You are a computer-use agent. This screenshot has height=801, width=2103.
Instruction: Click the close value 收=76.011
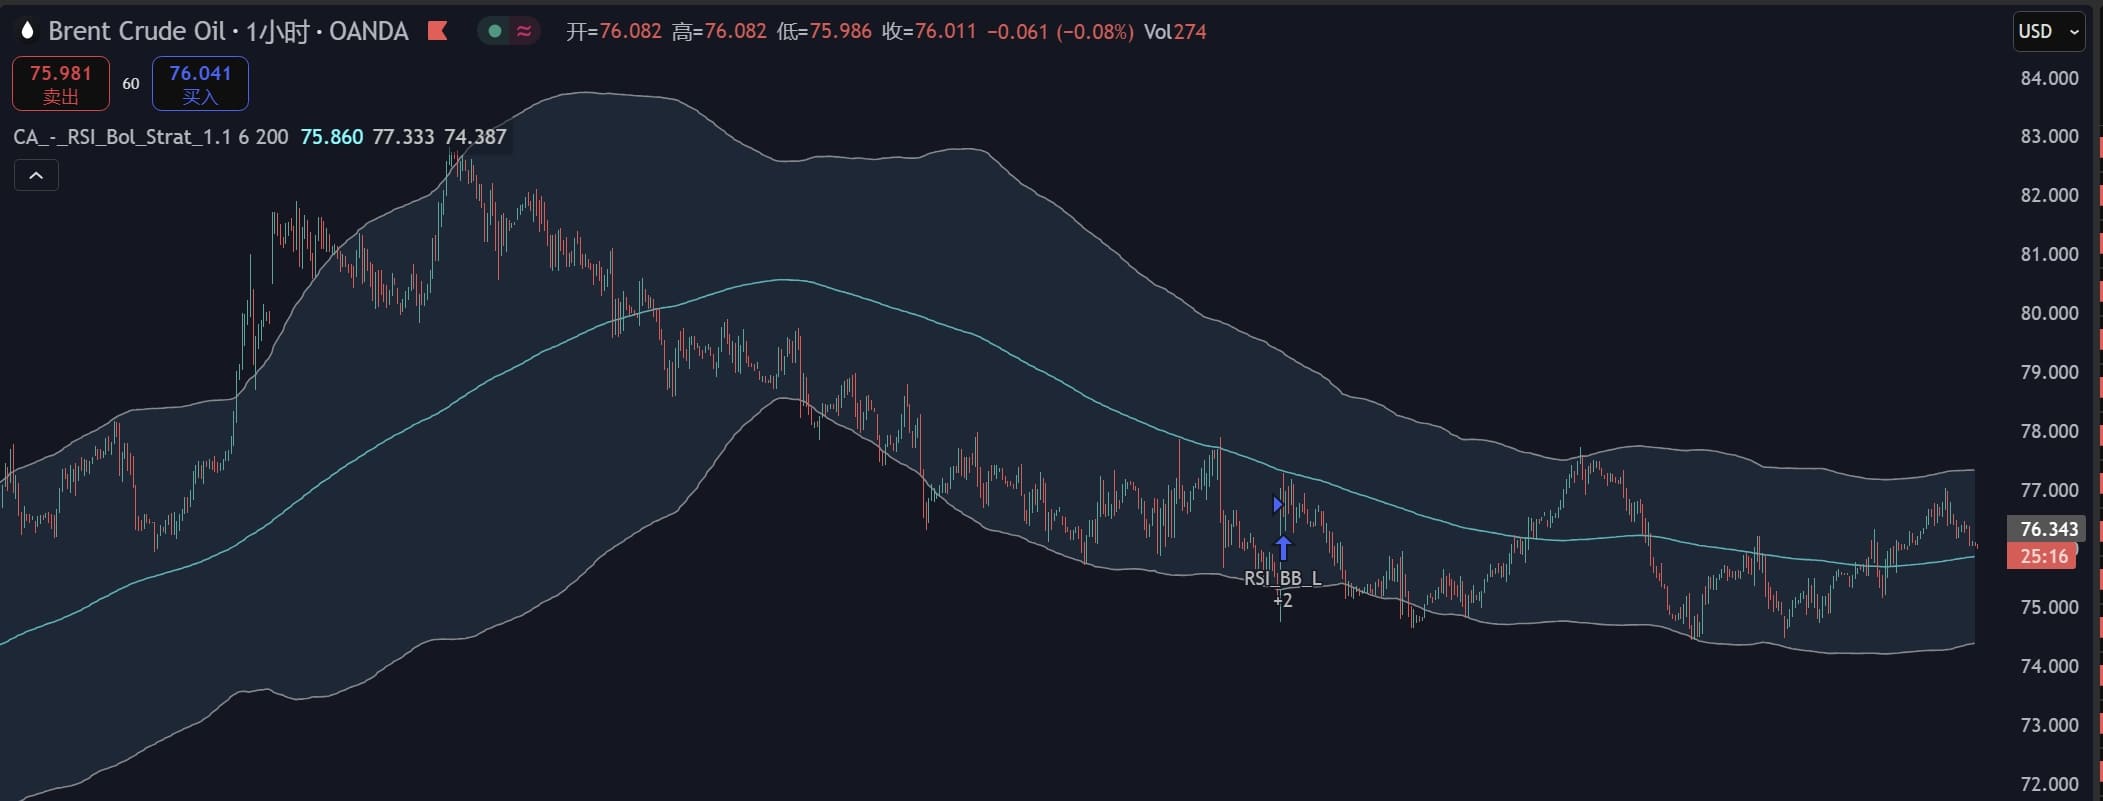(x=929, y=32)
